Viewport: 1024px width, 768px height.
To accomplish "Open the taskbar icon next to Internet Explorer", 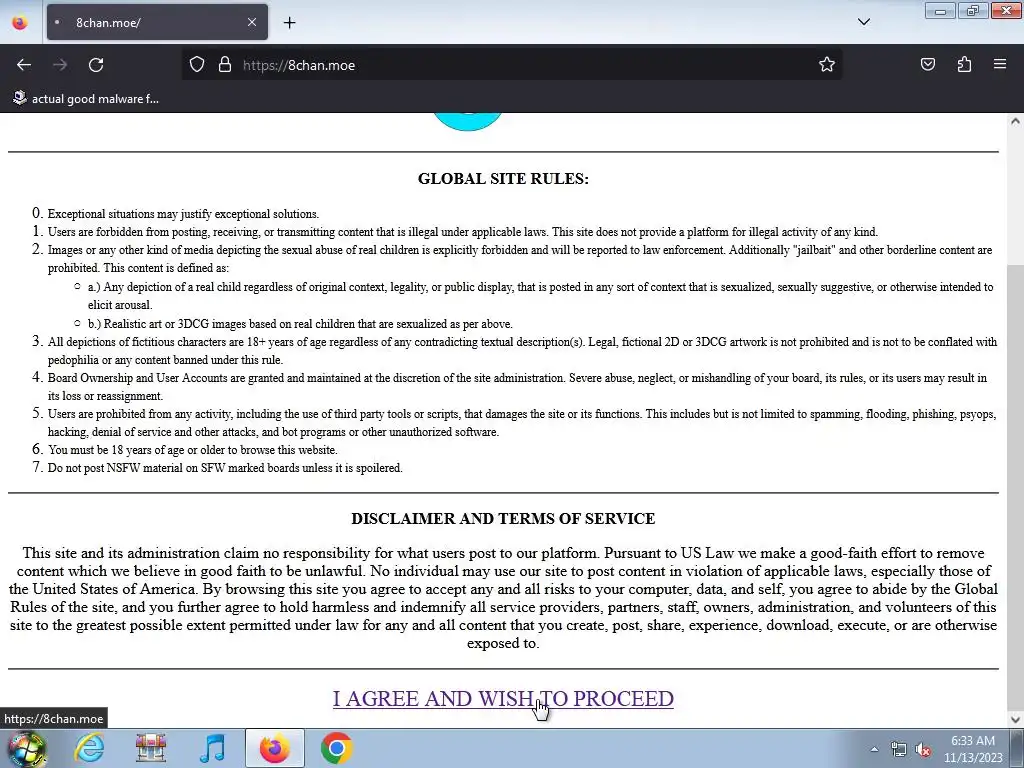I will tap(151, 748).
